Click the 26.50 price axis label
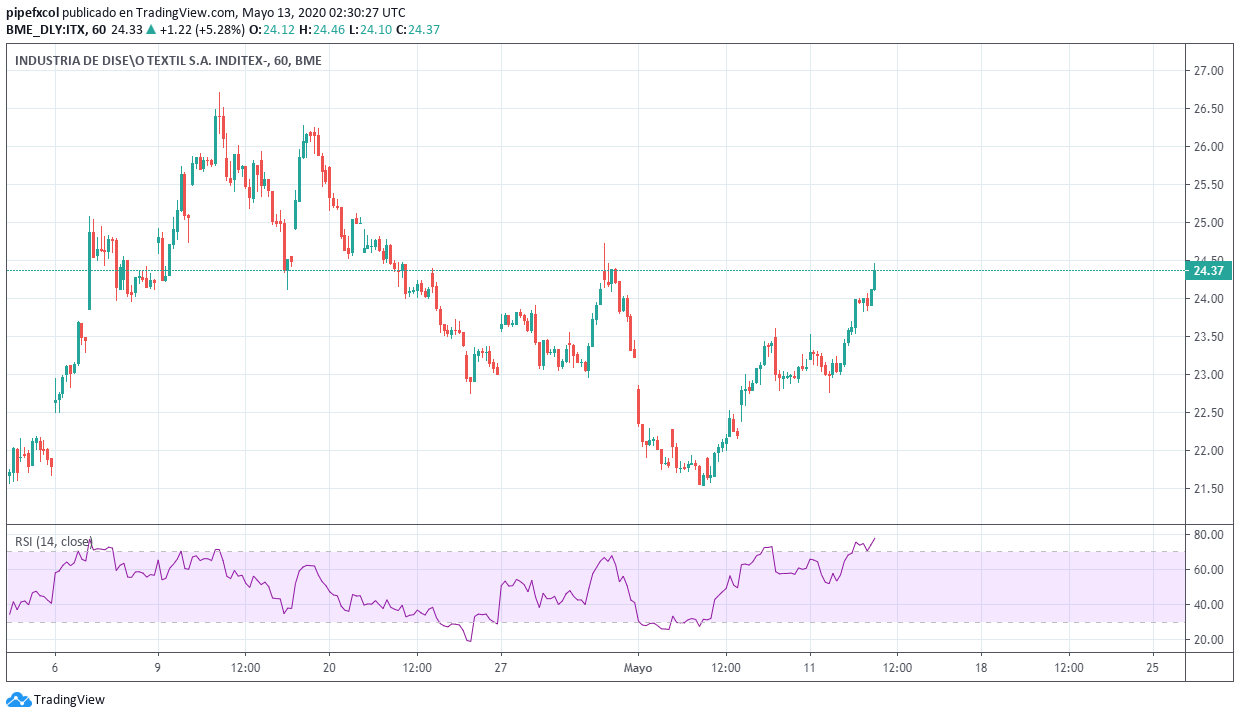1240x718 pixels. (x=1208, y=109)
